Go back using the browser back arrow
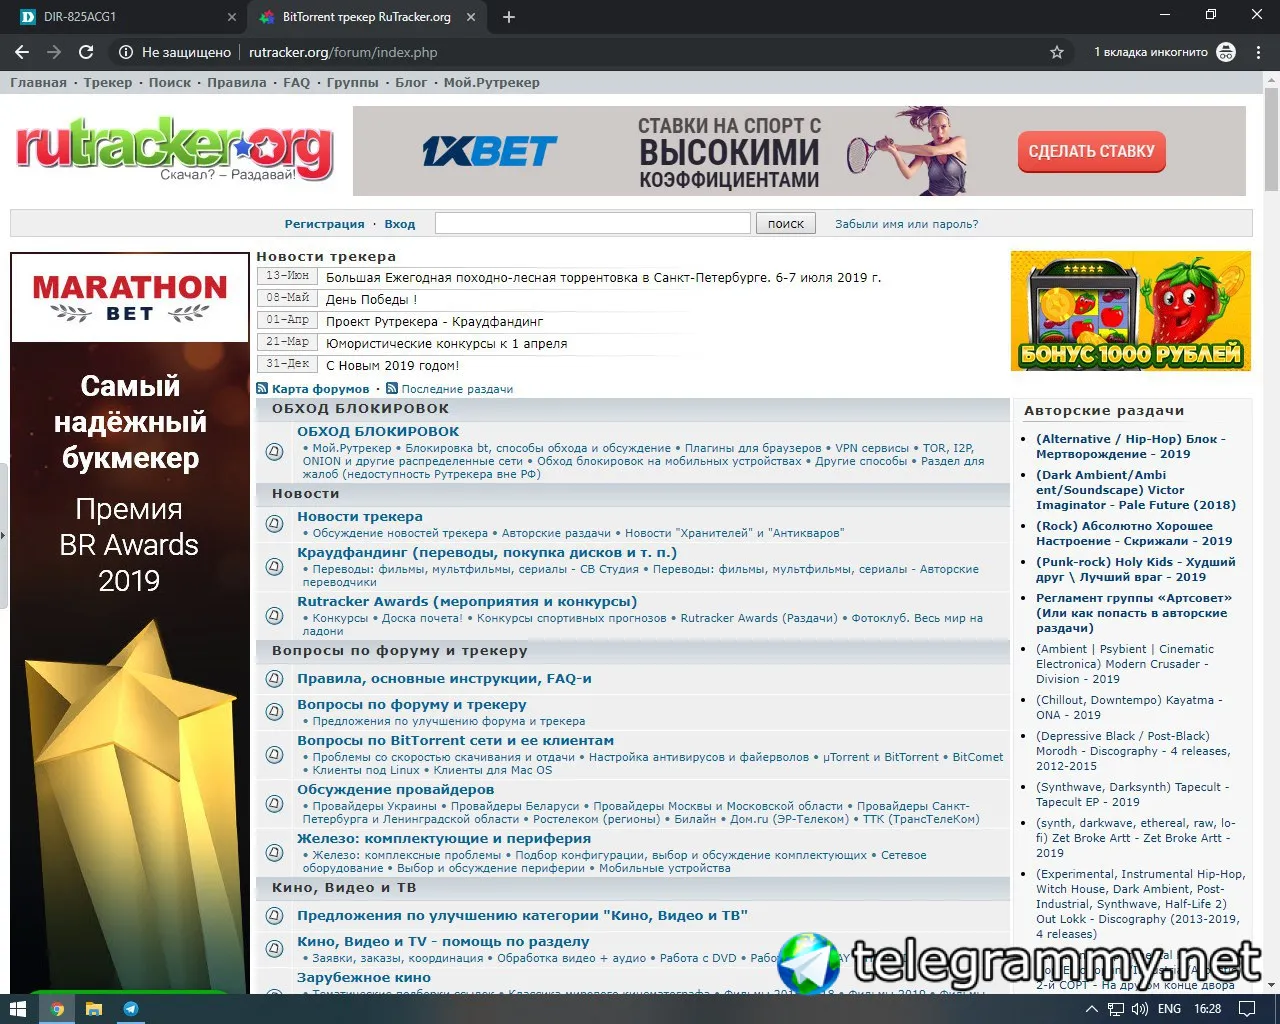The width and height of the screenshot is (1280, 1024). tap(22, 52)
